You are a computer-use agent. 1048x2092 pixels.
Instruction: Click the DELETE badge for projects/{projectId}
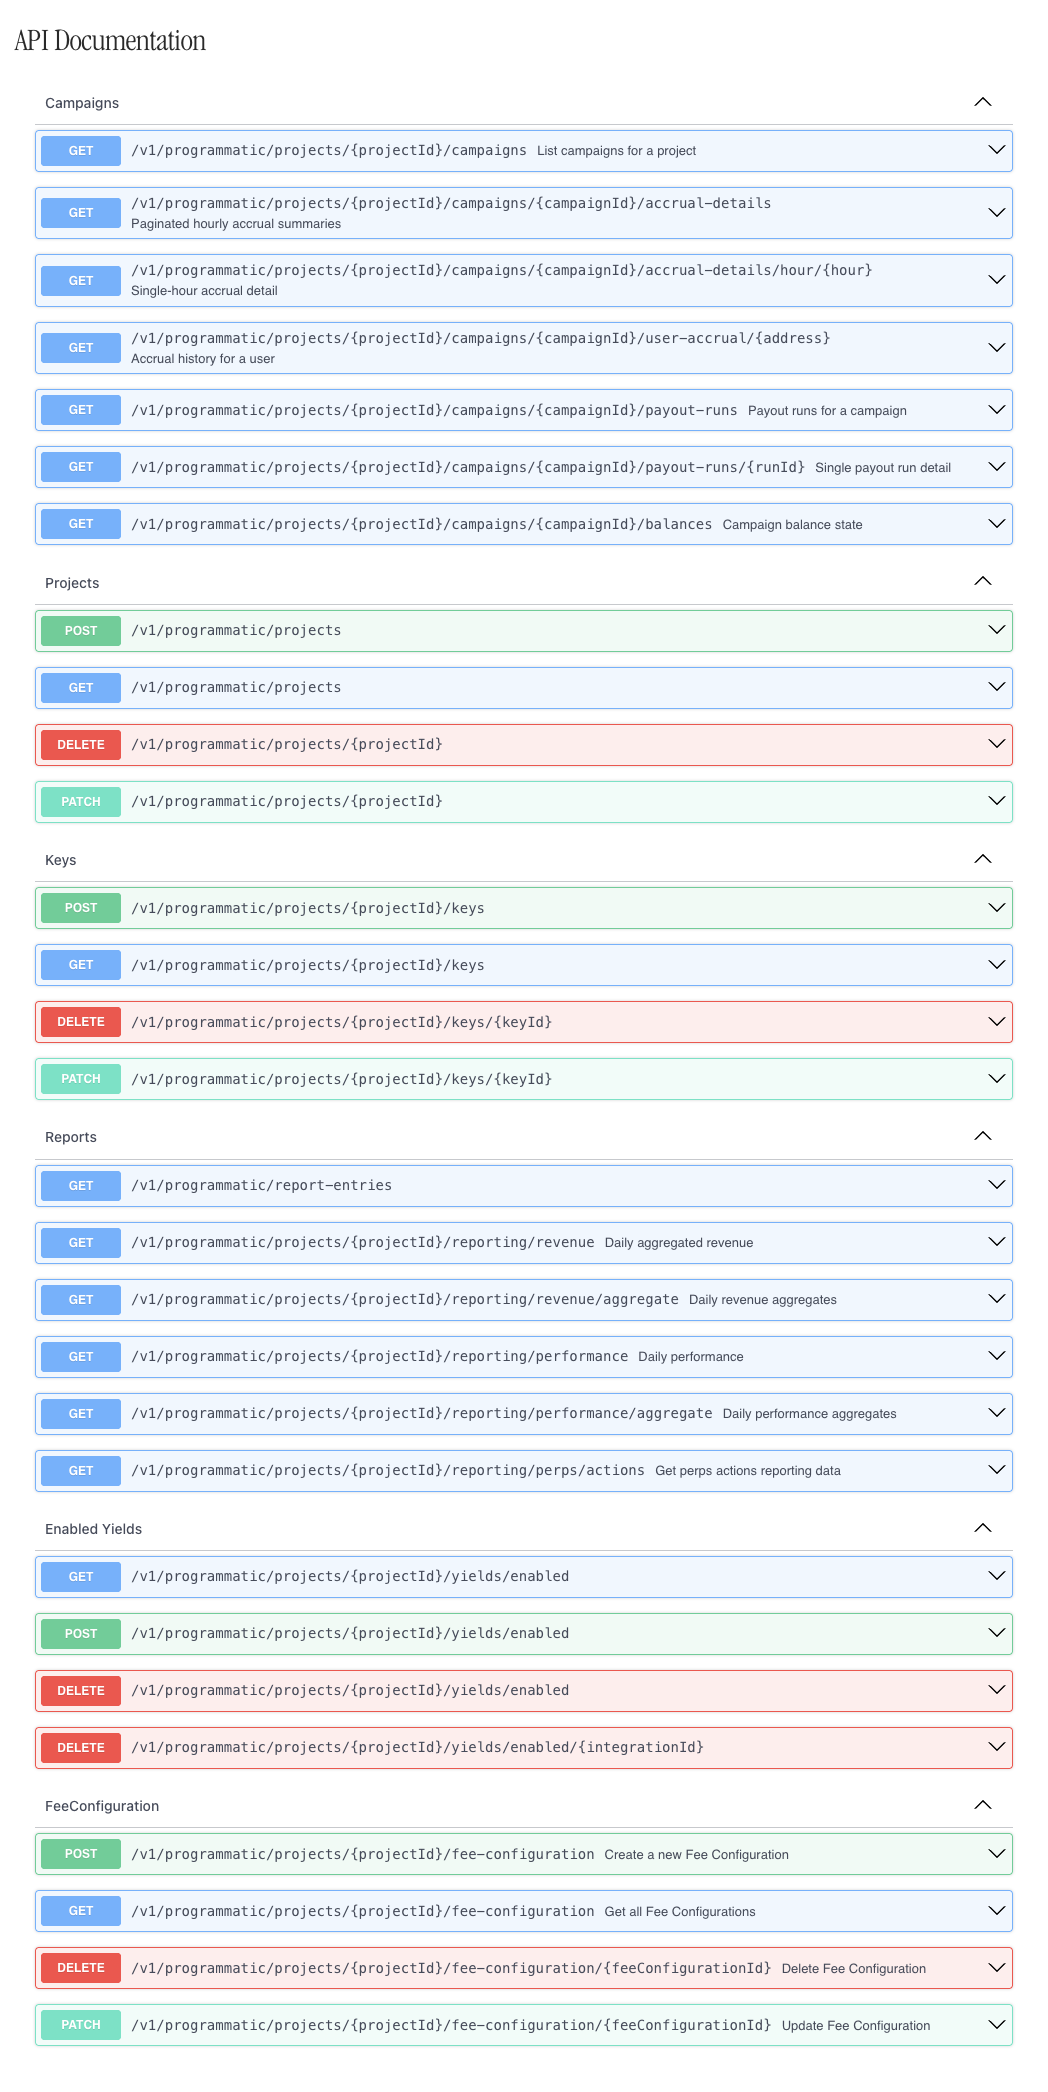[81, 745]
